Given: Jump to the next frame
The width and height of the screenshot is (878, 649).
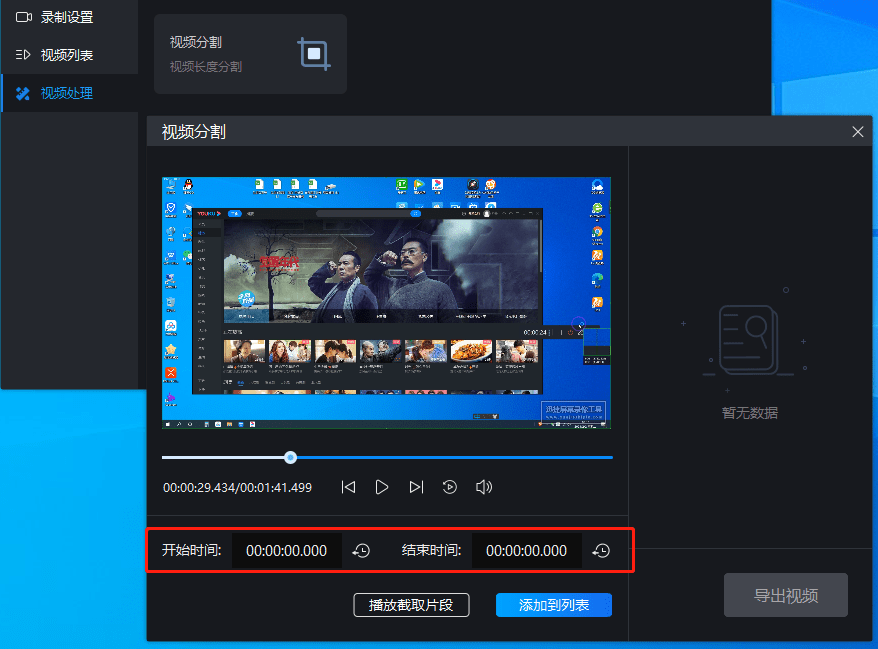Looking at the screenshot, I should (x=416, y=487).
